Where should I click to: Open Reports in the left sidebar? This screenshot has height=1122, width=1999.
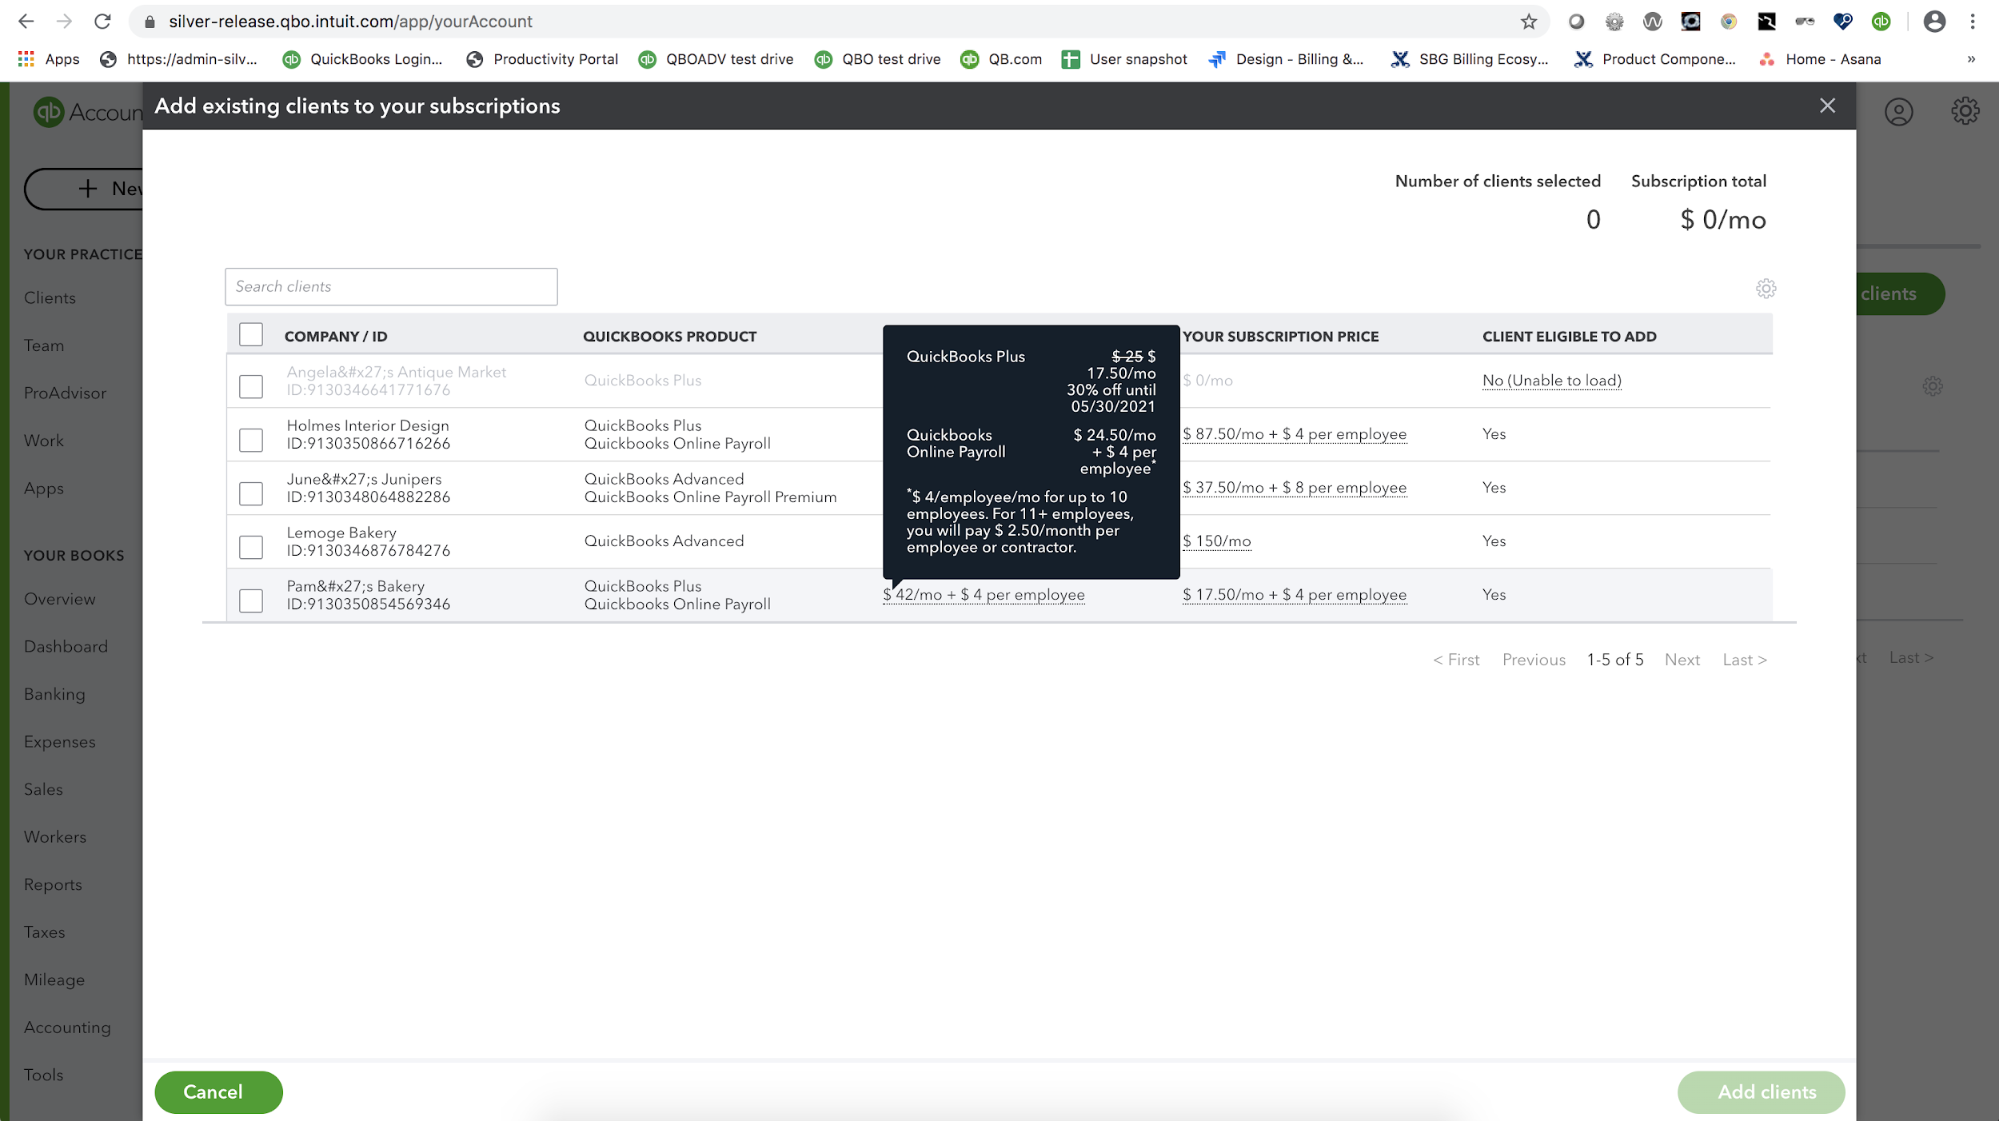[x=53, y=885]
